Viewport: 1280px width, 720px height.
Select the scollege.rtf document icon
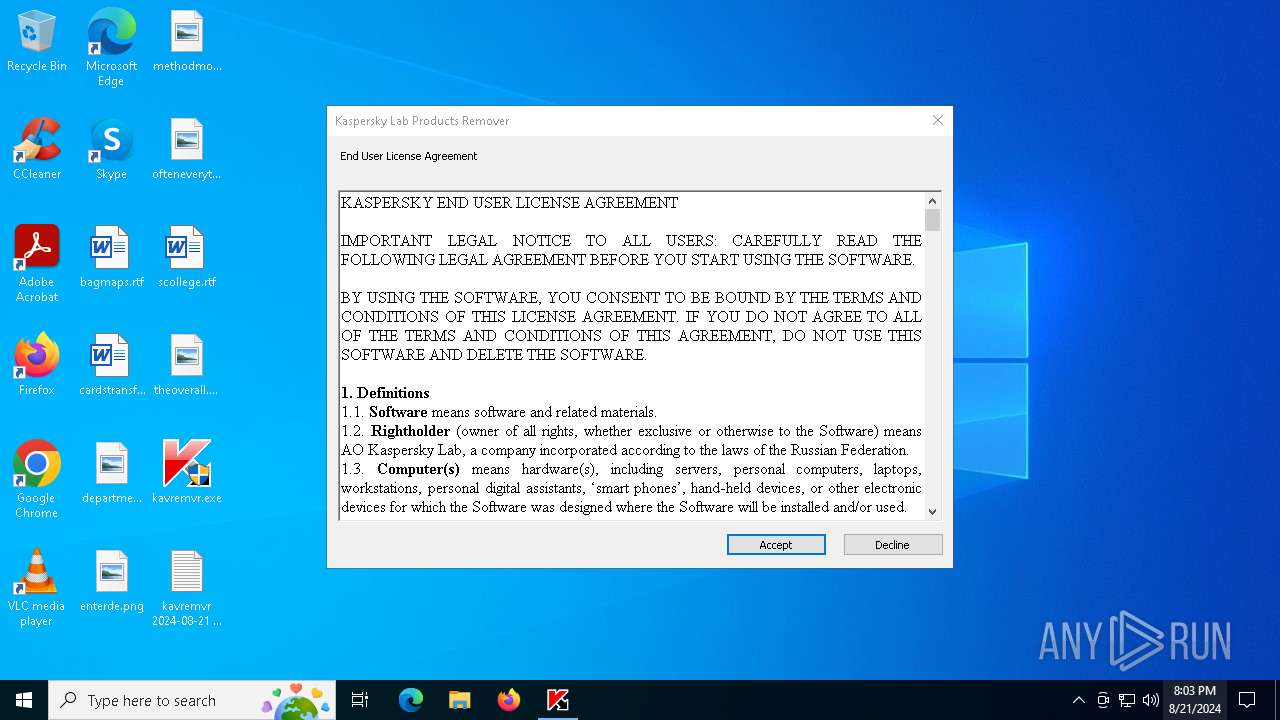187,258
